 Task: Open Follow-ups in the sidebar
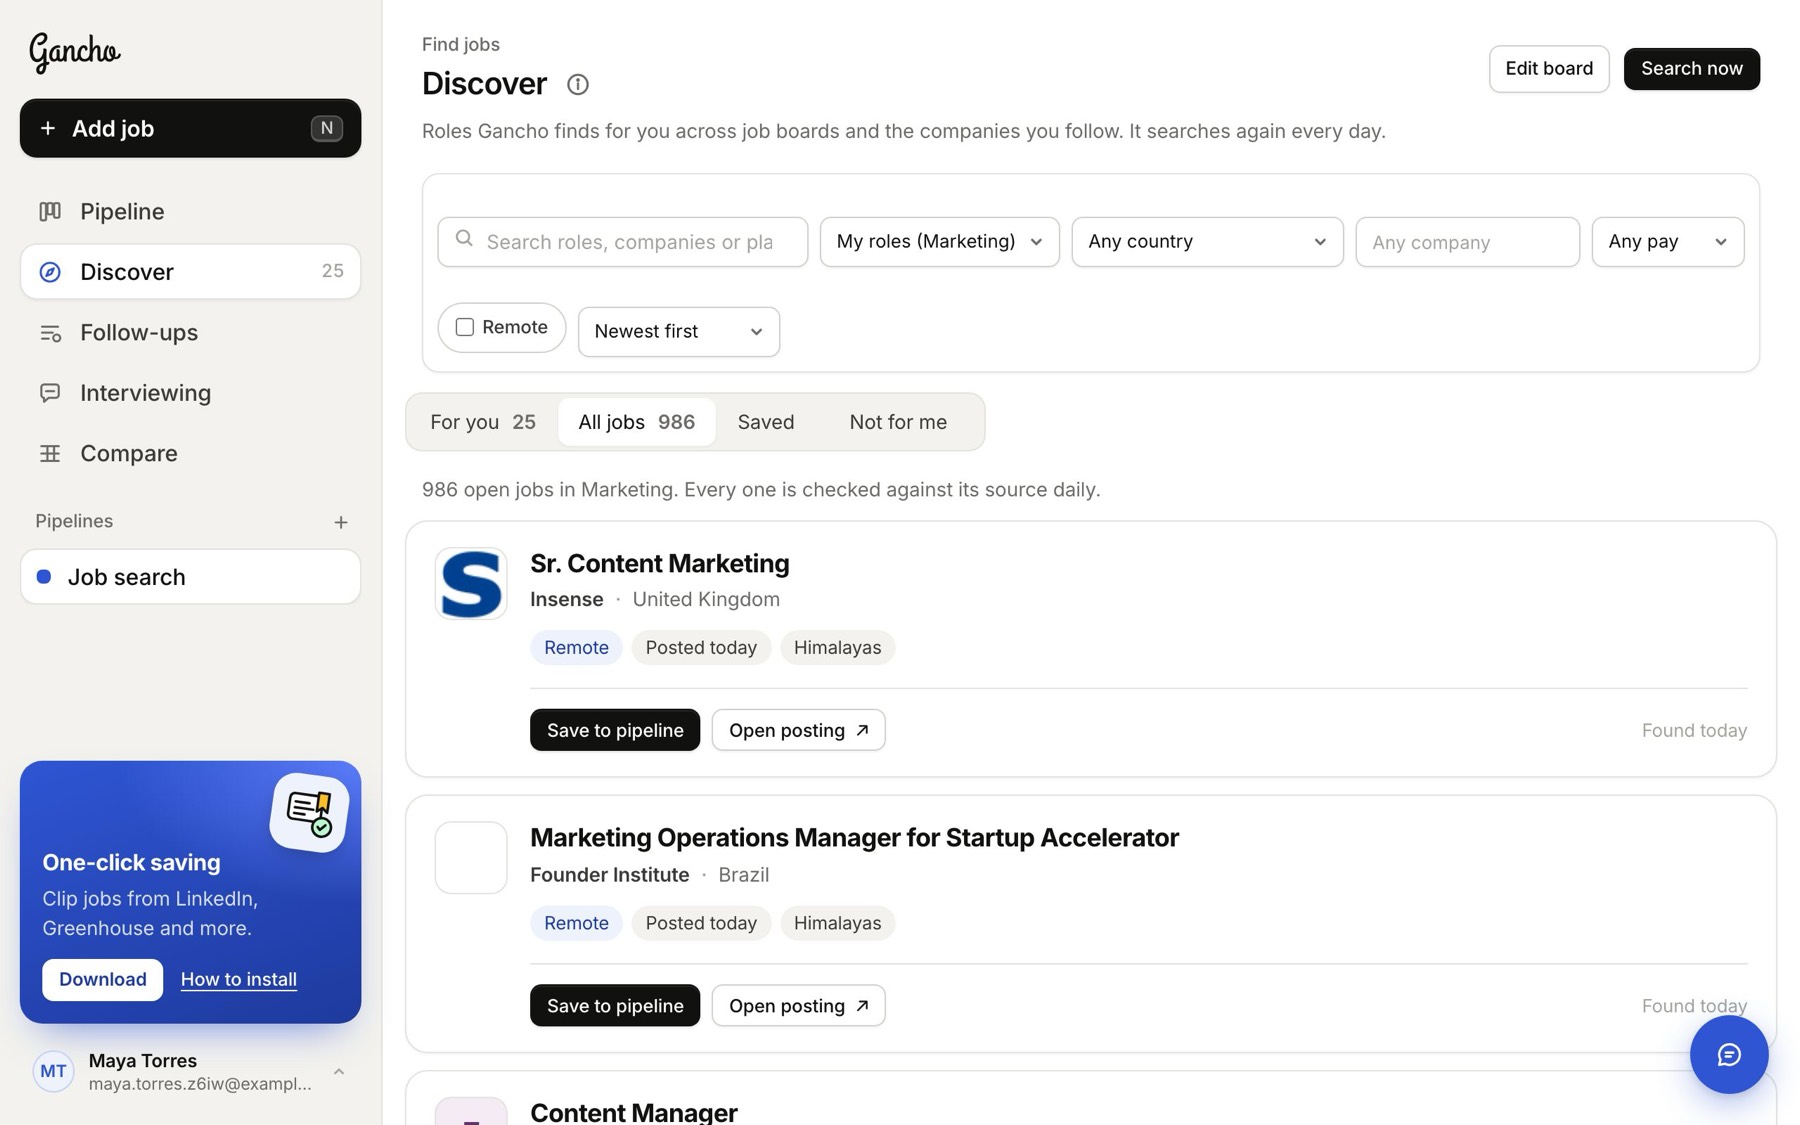coord(190,333)
